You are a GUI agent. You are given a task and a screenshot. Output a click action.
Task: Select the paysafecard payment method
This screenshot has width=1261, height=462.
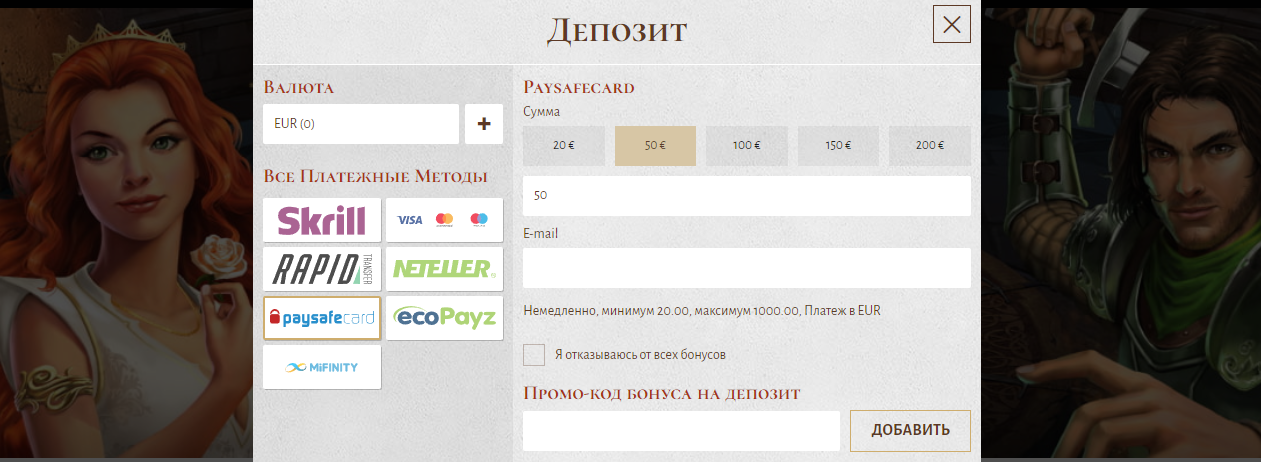(322, 318)
